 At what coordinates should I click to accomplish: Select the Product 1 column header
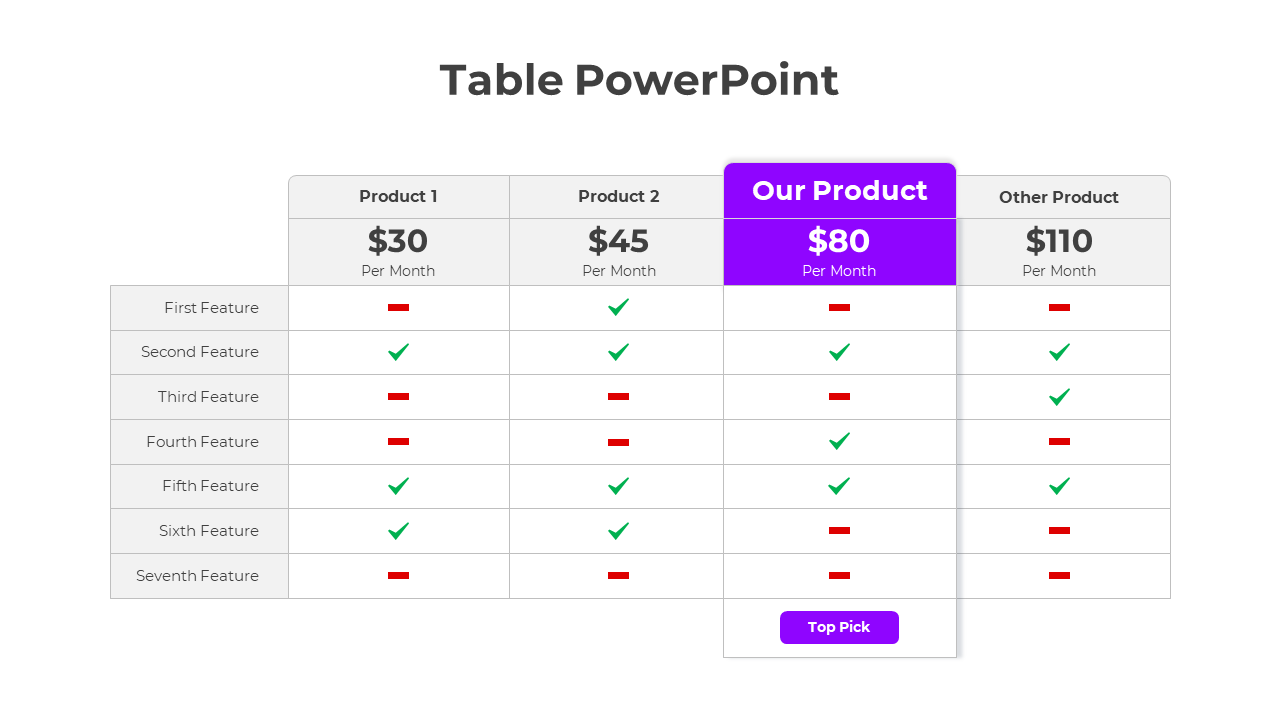(x=398, y=197)
